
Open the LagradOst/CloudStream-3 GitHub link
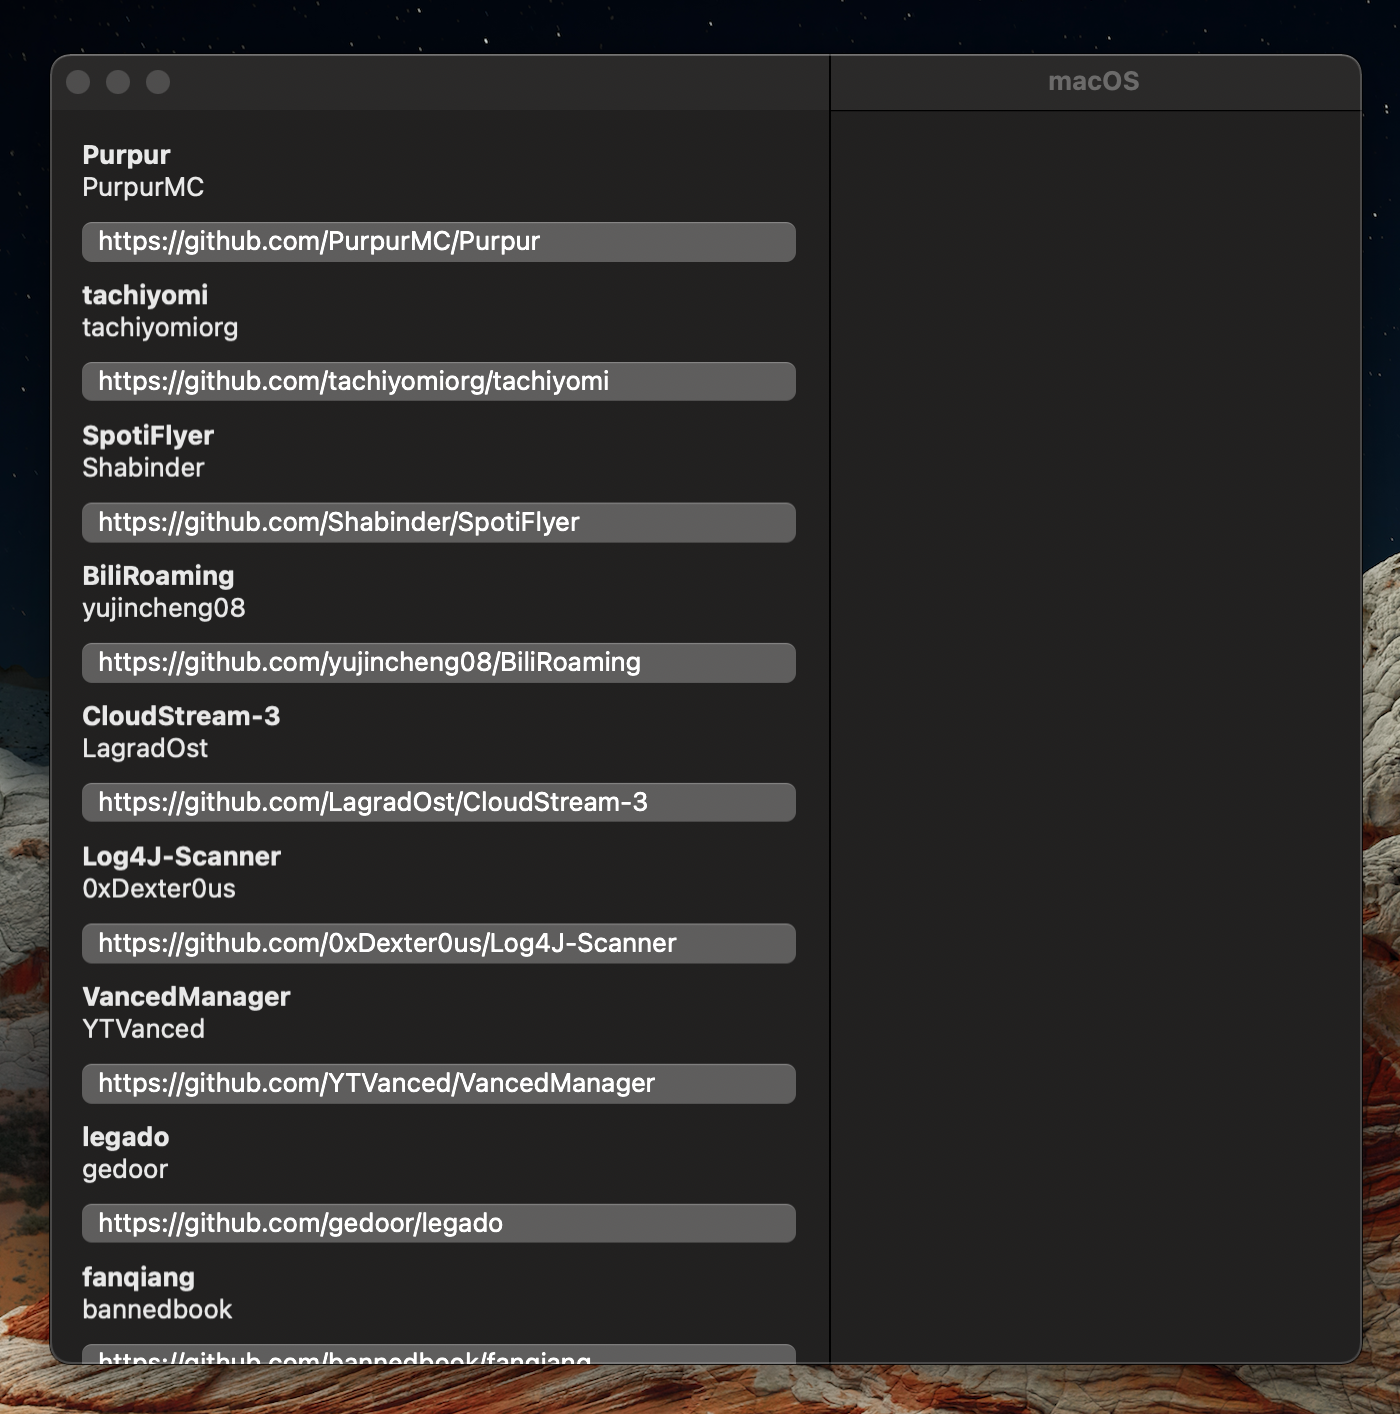coord(438,802)
